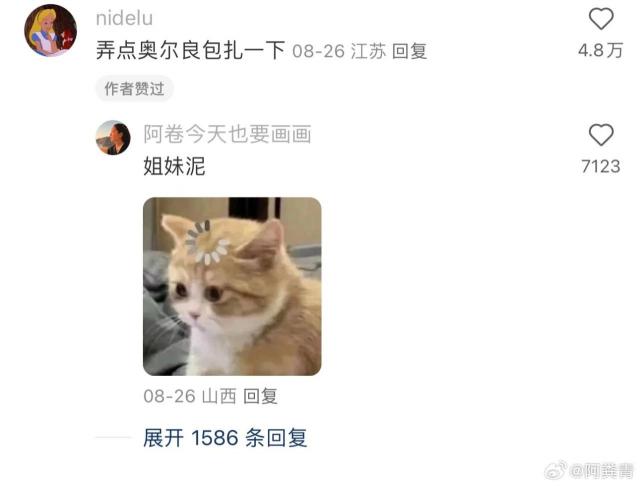Click the Weibo logo in the watermark
The width and height of the screenshot is (640, 486).
[x=556, y=470]
